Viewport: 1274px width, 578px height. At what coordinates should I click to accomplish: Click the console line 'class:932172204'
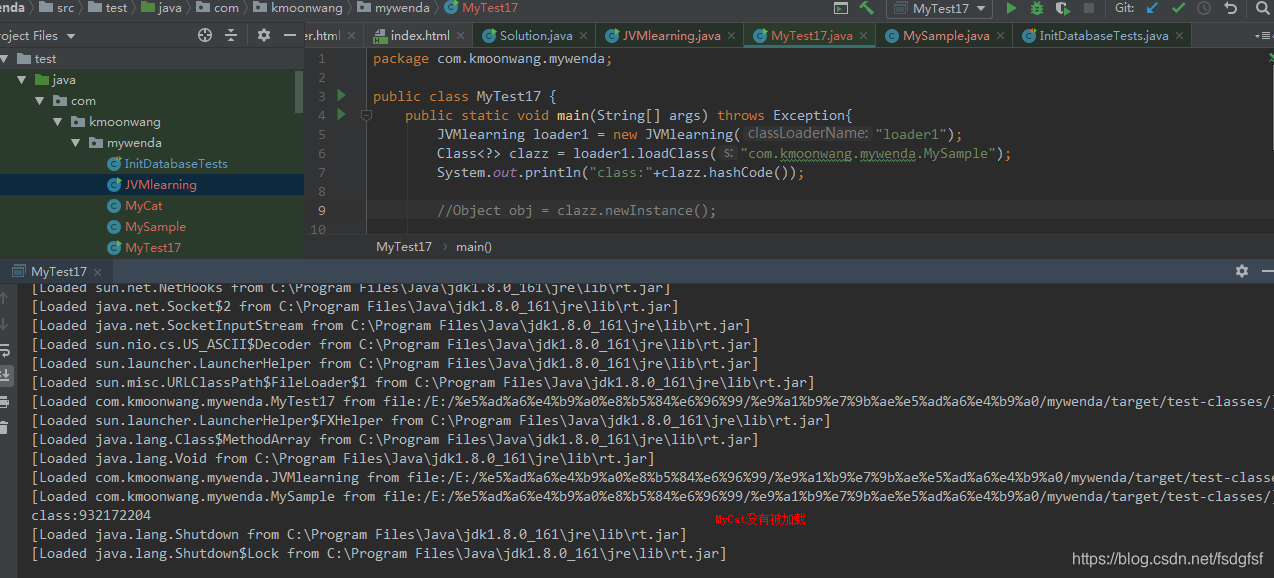tap(91, 516)
